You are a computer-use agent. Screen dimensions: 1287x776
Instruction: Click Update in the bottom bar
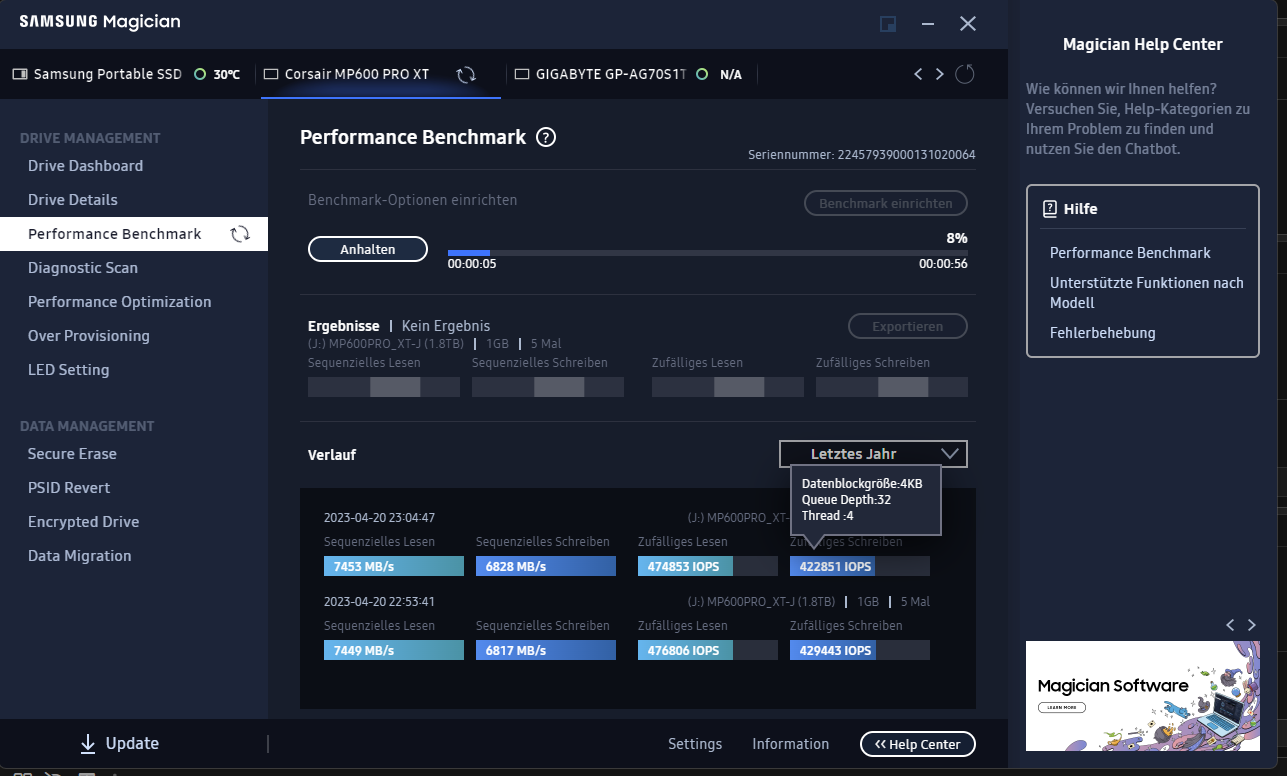(132, 744)
